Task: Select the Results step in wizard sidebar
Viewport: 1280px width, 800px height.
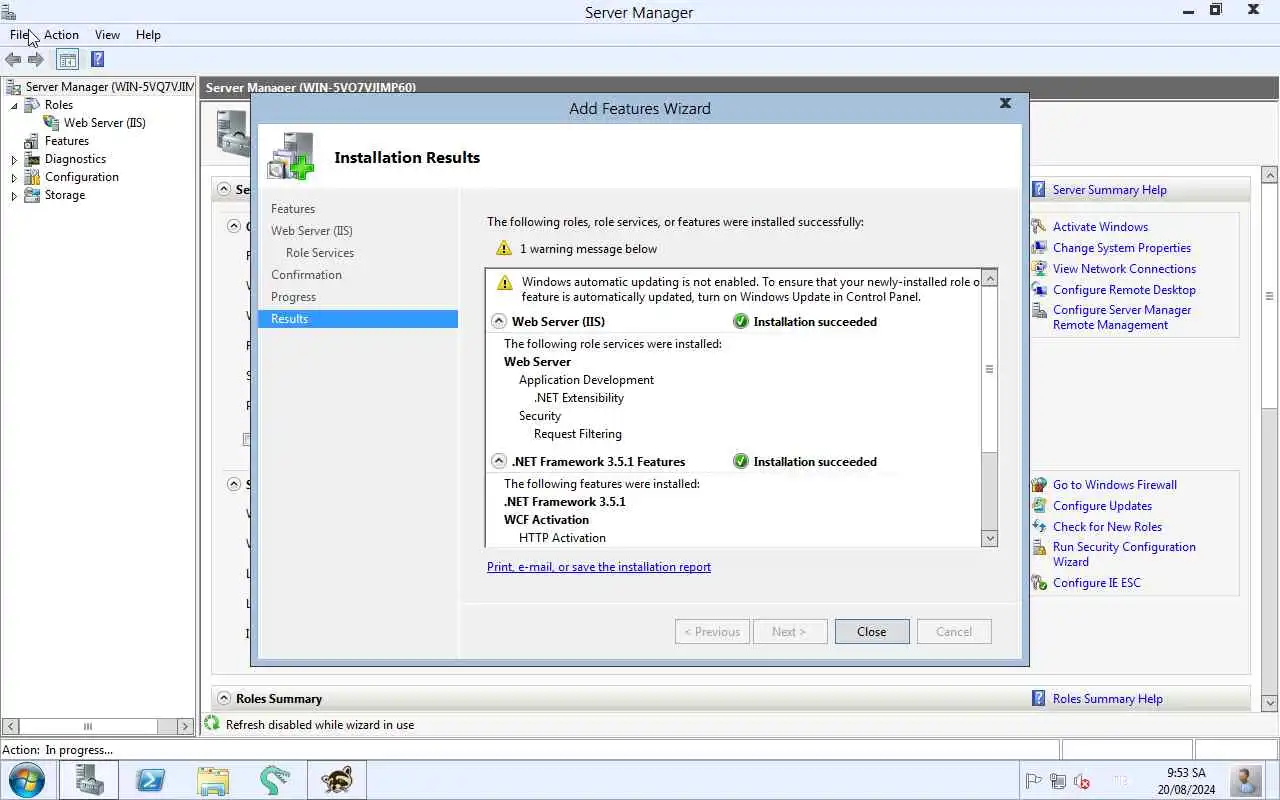Action: coord(358,319)
